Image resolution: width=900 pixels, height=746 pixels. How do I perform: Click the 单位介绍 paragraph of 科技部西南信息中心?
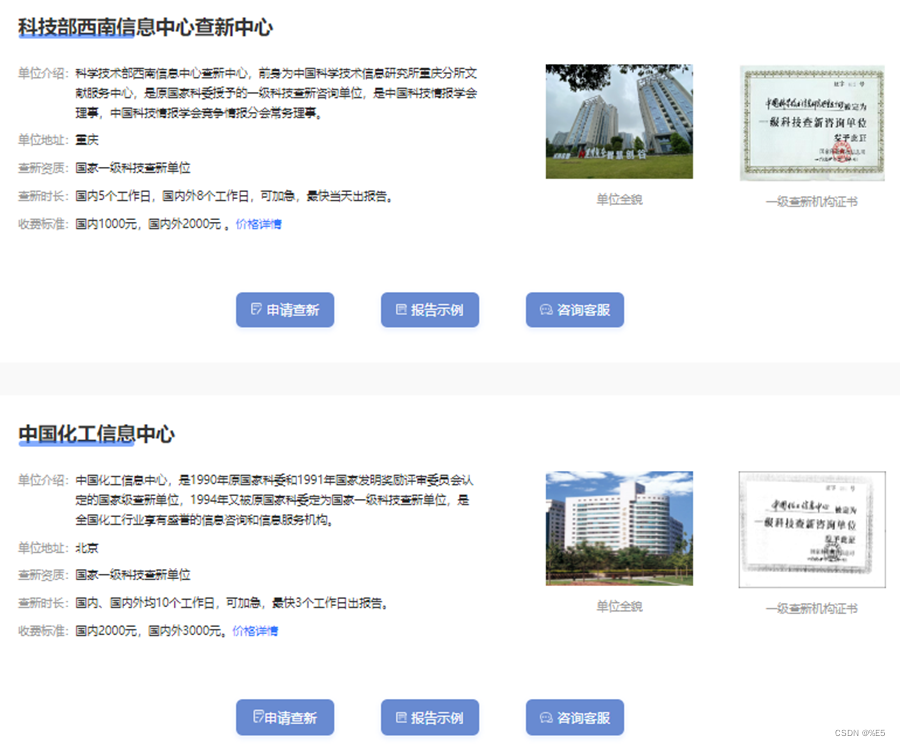(276, 93)
